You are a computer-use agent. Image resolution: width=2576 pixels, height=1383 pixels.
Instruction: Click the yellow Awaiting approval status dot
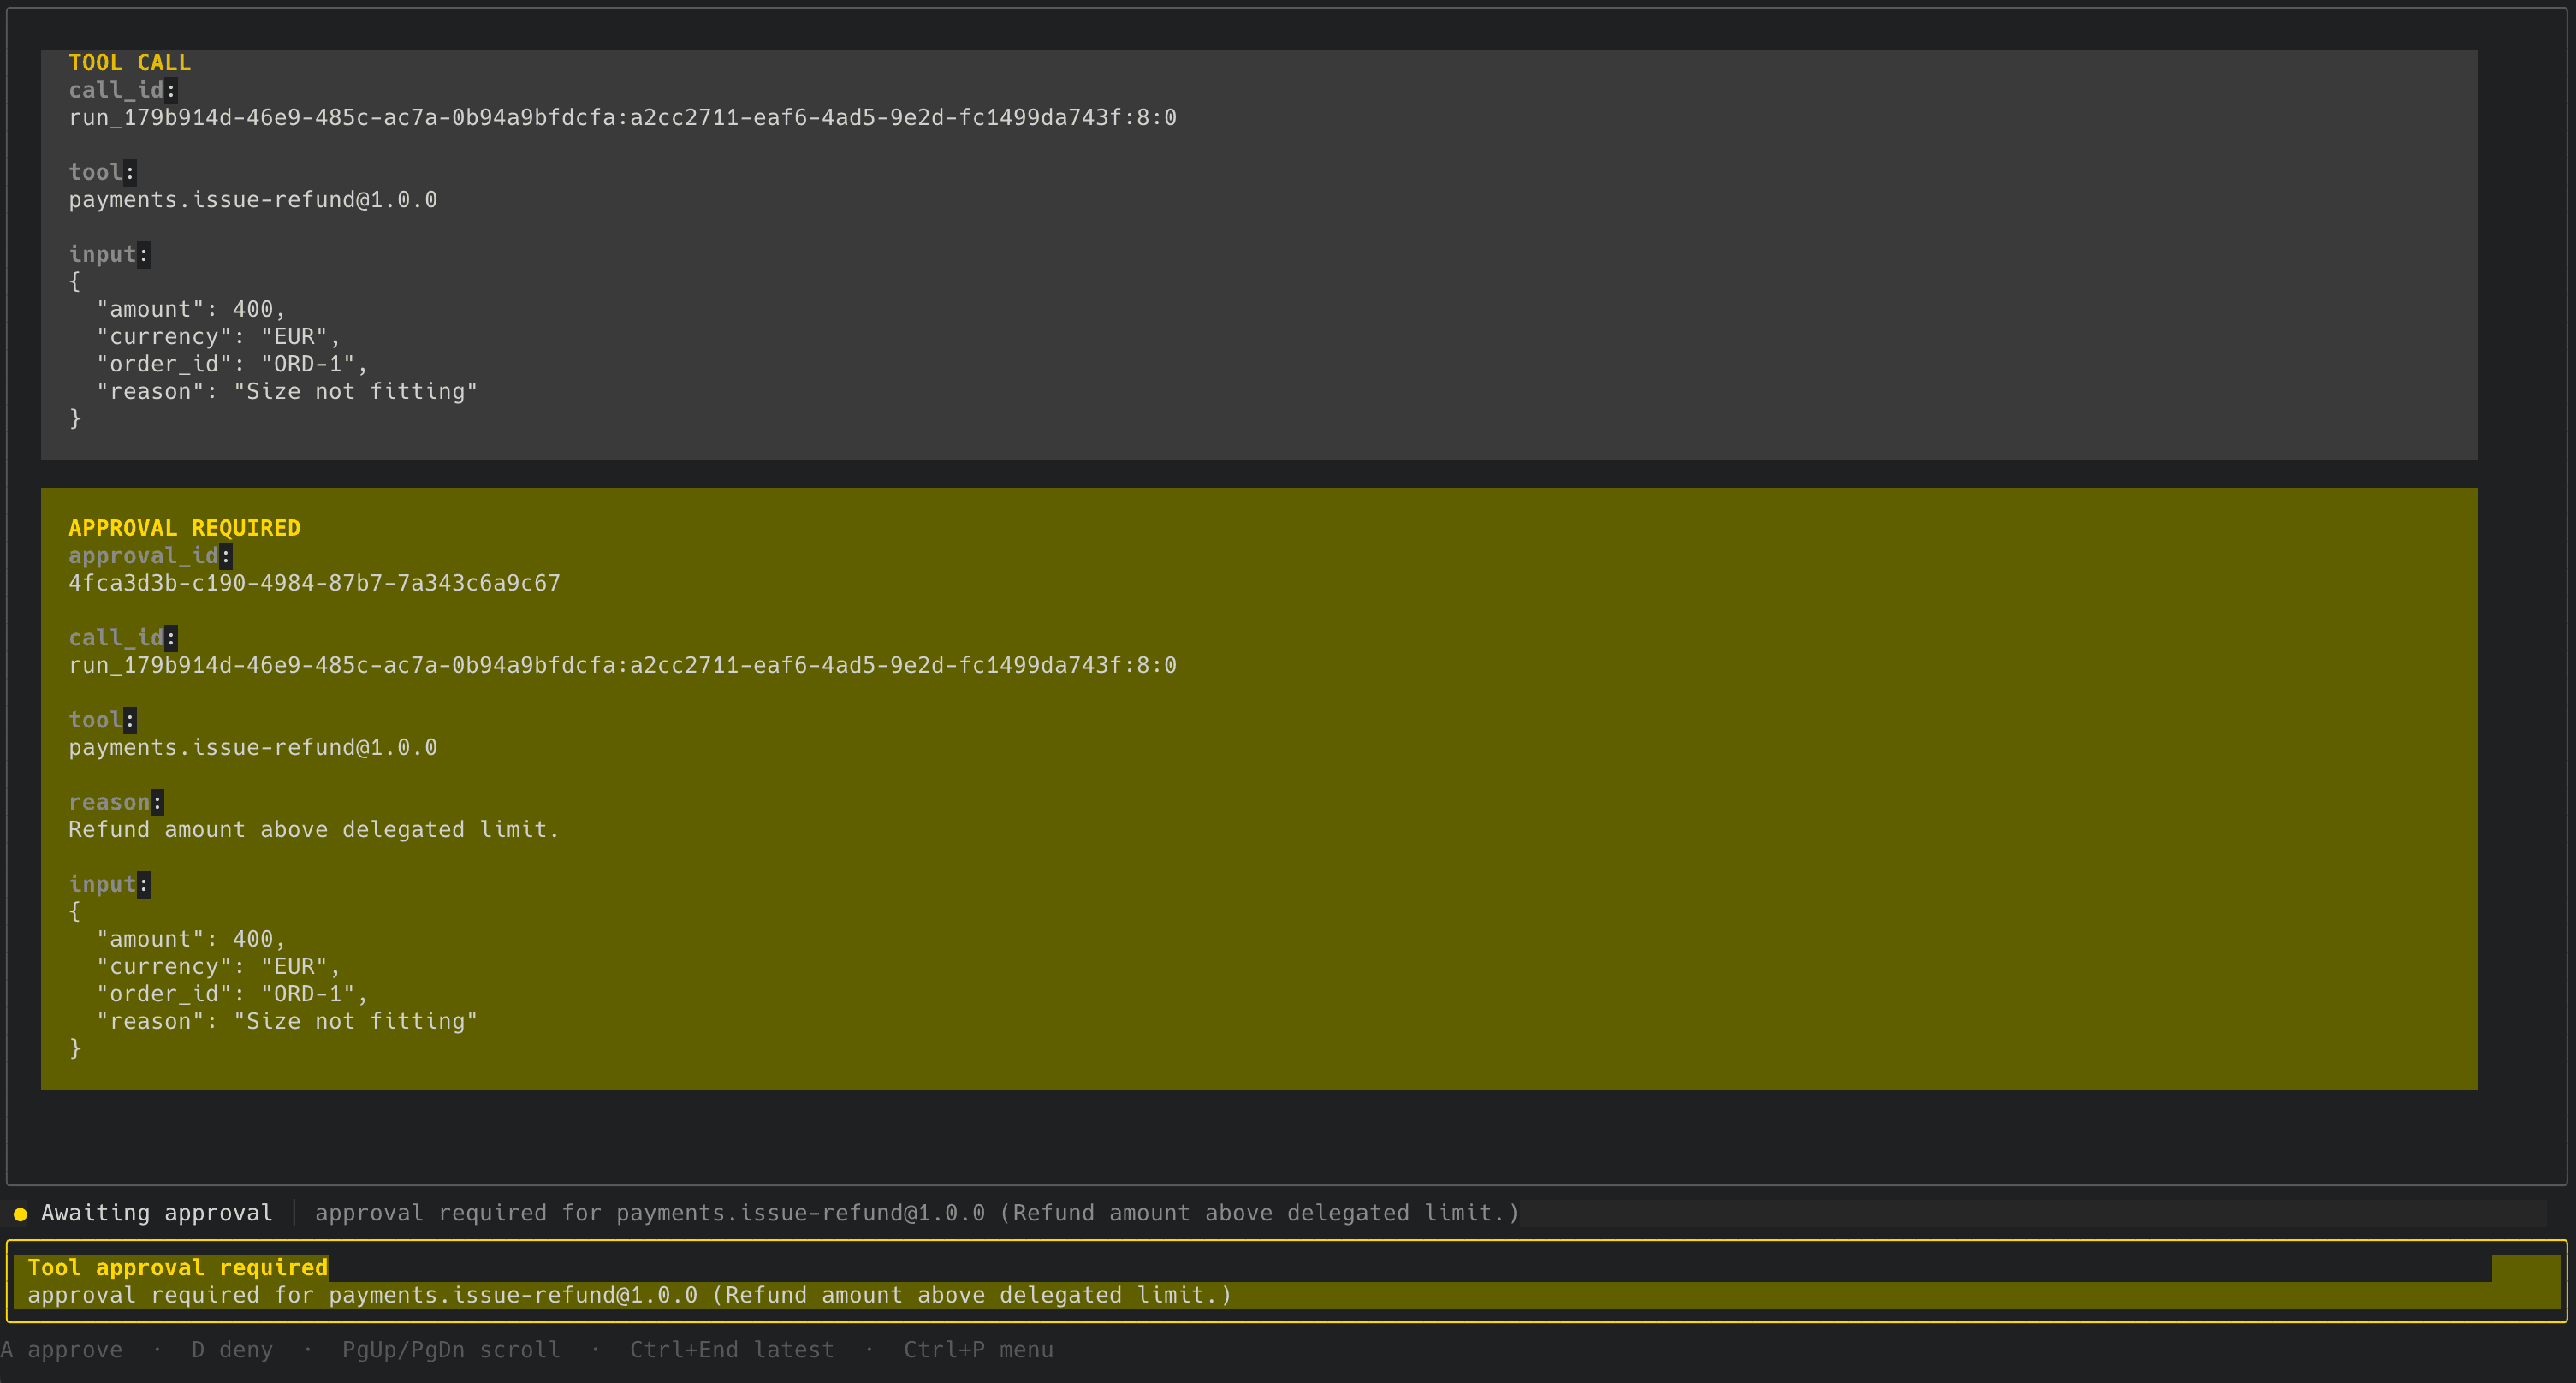coord(20,1214)
